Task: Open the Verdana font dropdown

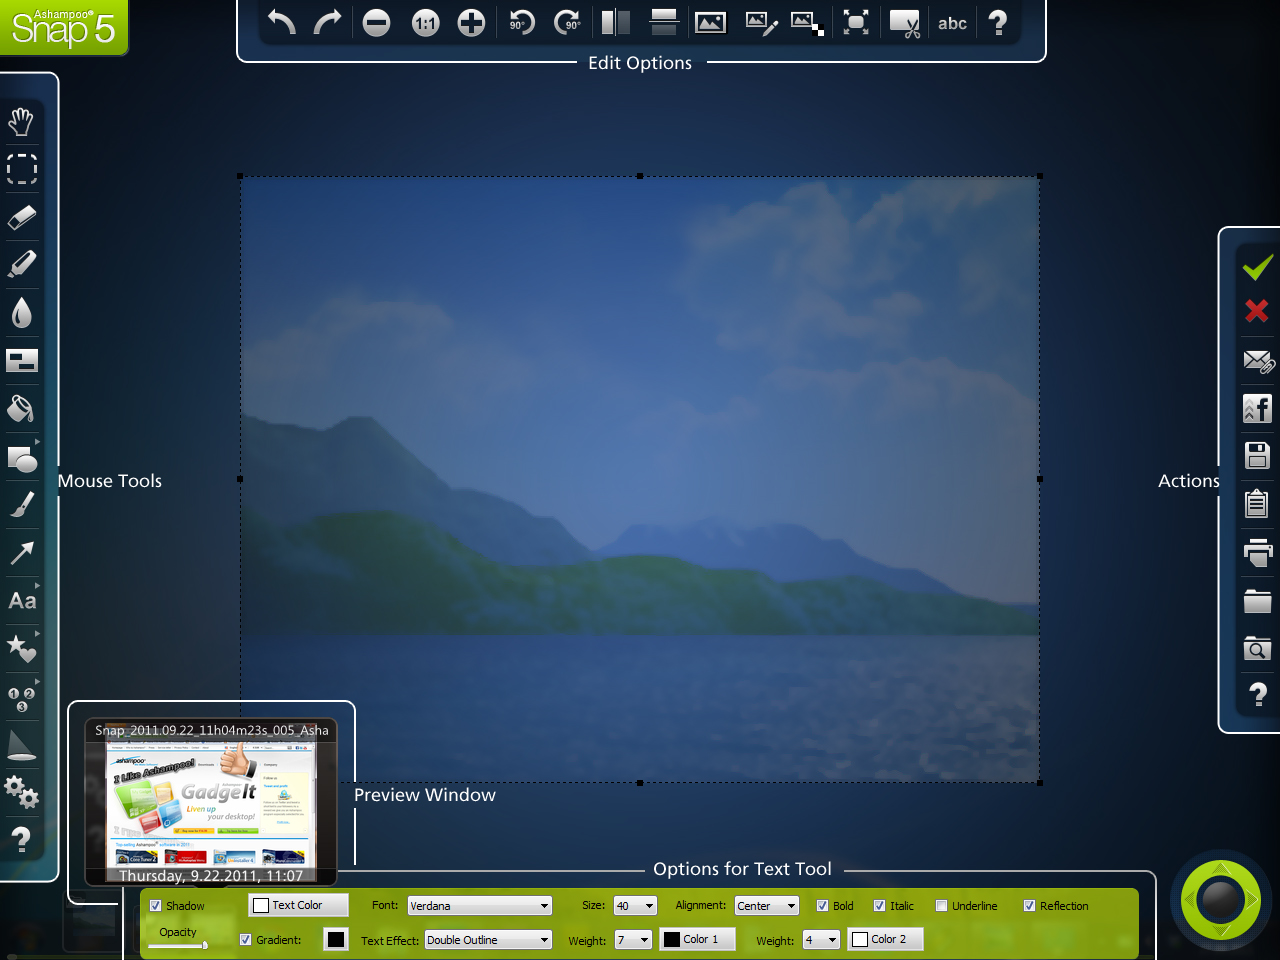Action: (x=480, y=906)
